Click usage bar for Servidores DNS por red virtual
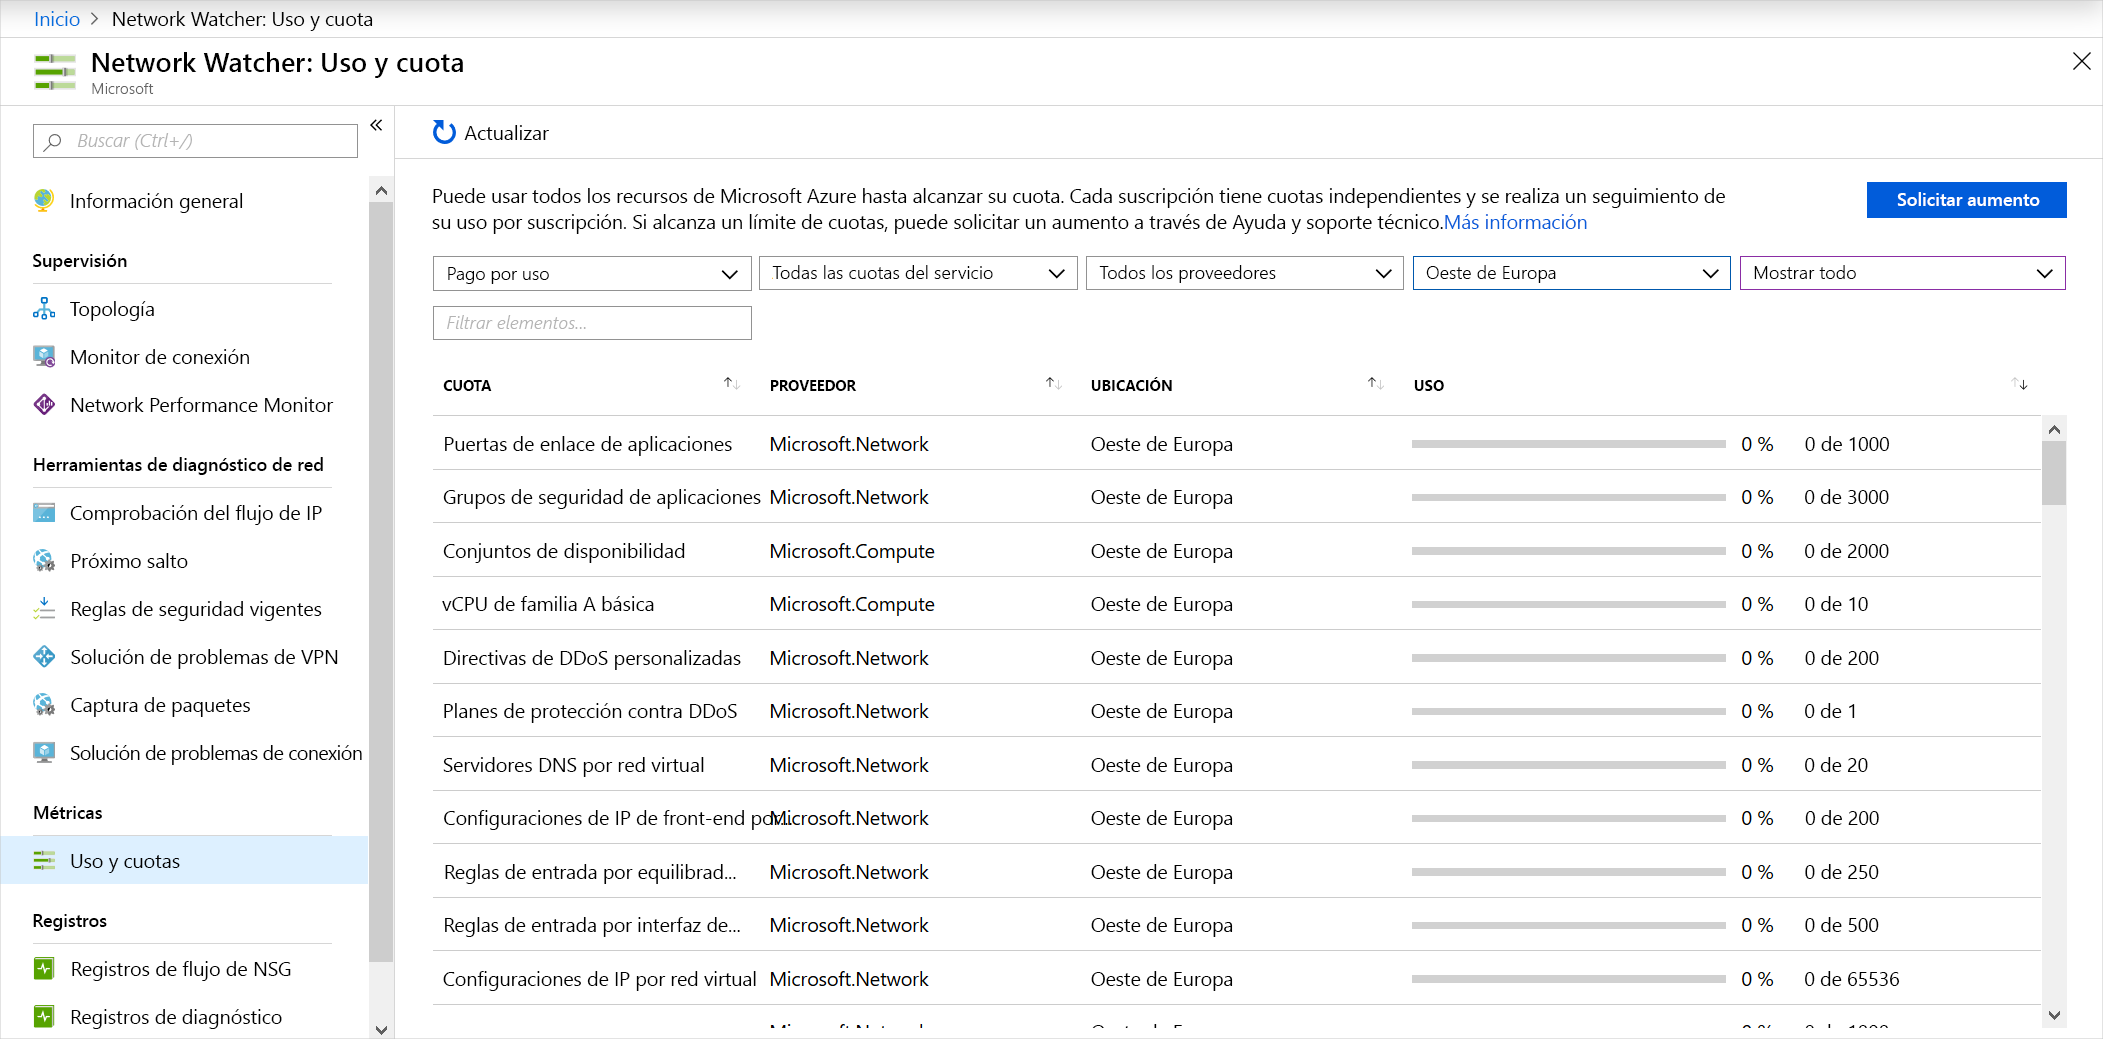Image resolution: width=2103 pixels, height=1039 pixels. pyautogui.click(x=1568, y=765)
